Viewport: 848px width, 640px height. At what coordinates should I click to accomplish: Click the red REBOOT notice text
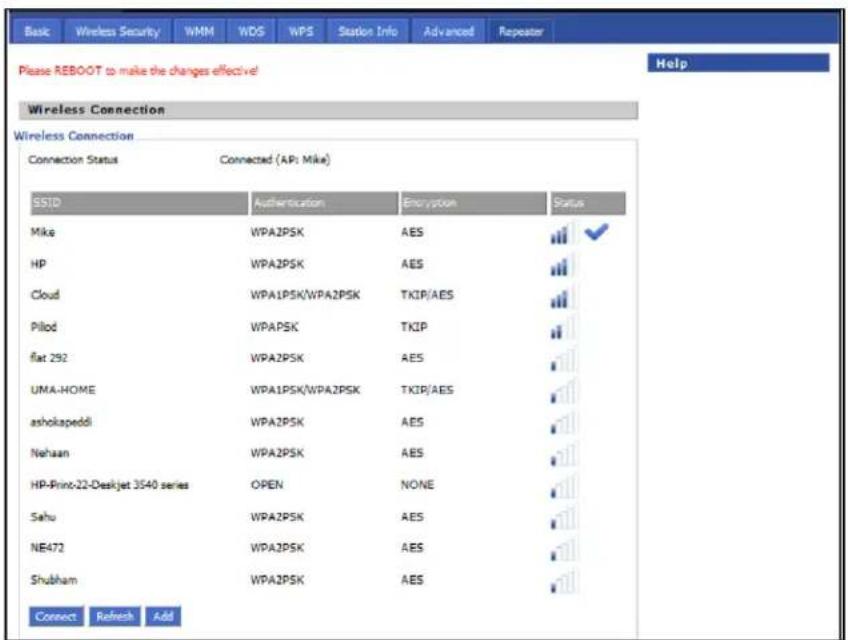(138, 70)
